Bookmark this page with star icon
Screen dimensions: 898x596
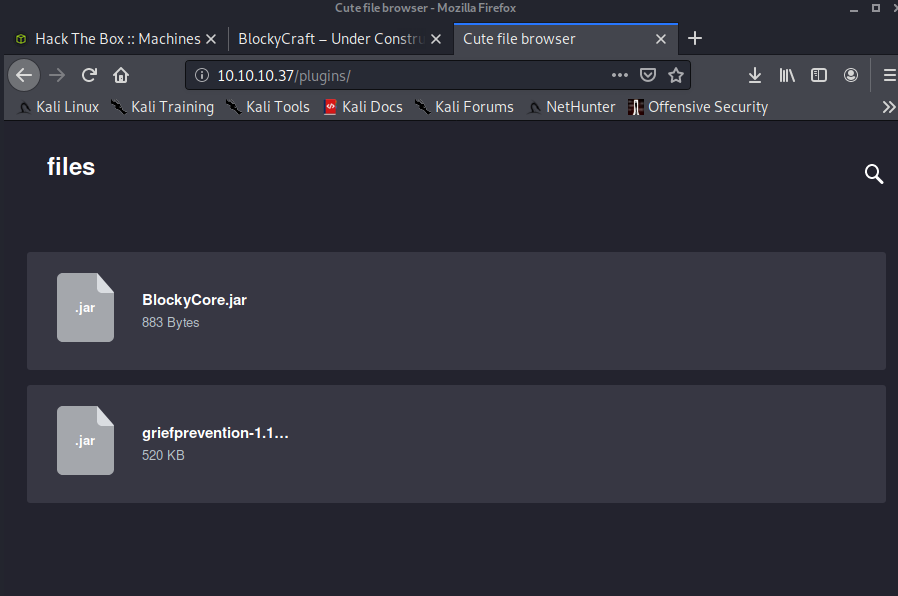[676, 75]
